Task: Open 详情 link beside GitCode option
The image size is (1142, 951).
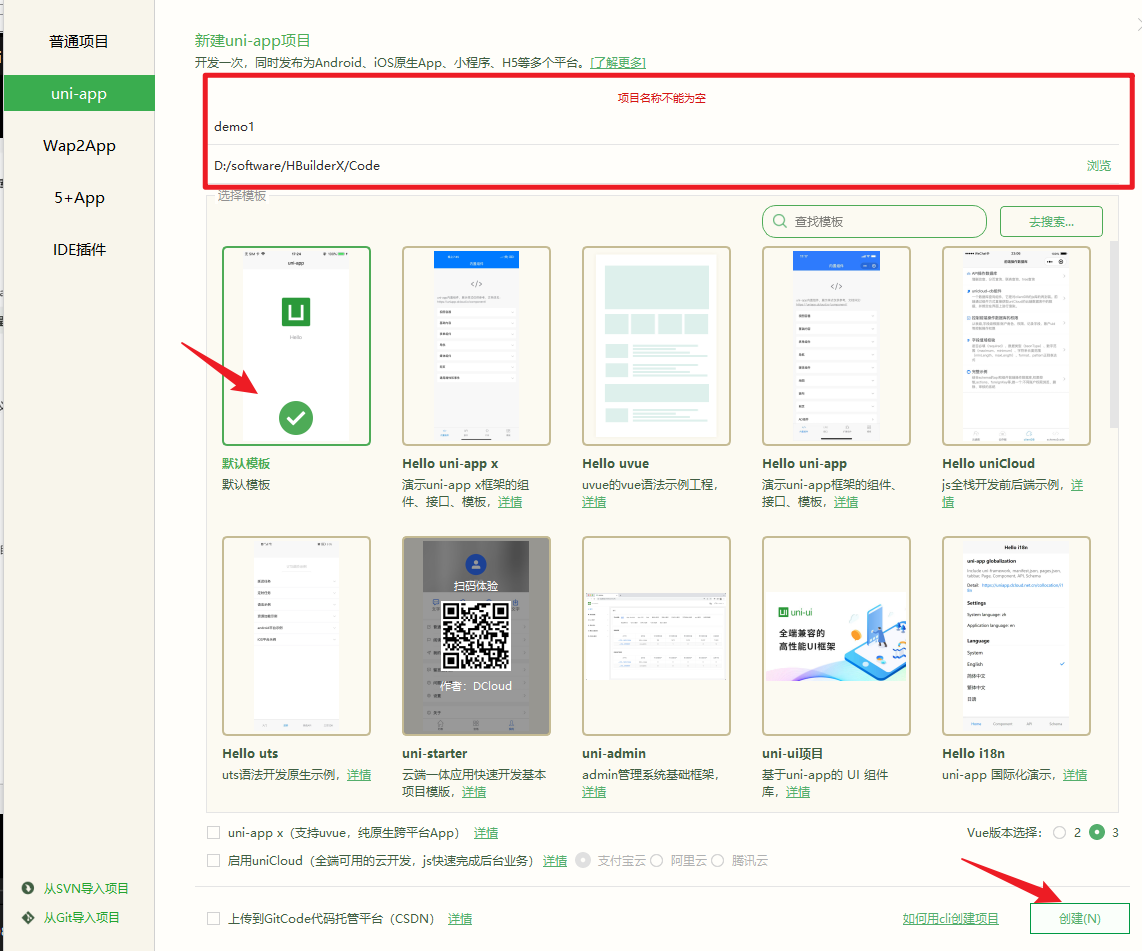Action: point(460,919)
